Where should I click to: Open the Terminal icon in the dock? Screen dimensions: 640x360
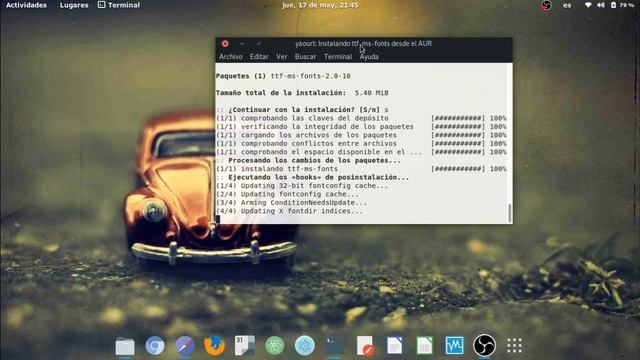(335, 346)
